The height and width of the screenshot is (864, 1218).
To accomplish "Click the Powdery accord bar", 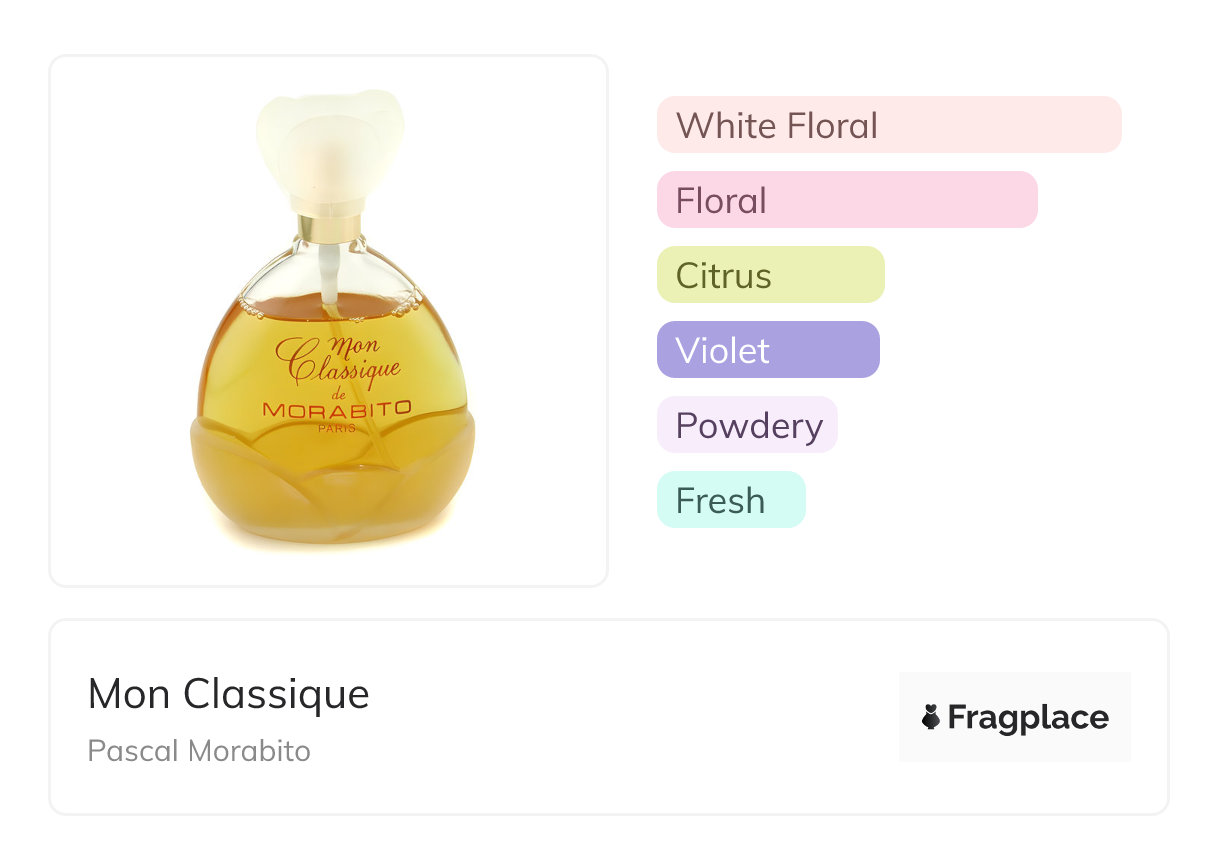I will (x=746, y=425).
